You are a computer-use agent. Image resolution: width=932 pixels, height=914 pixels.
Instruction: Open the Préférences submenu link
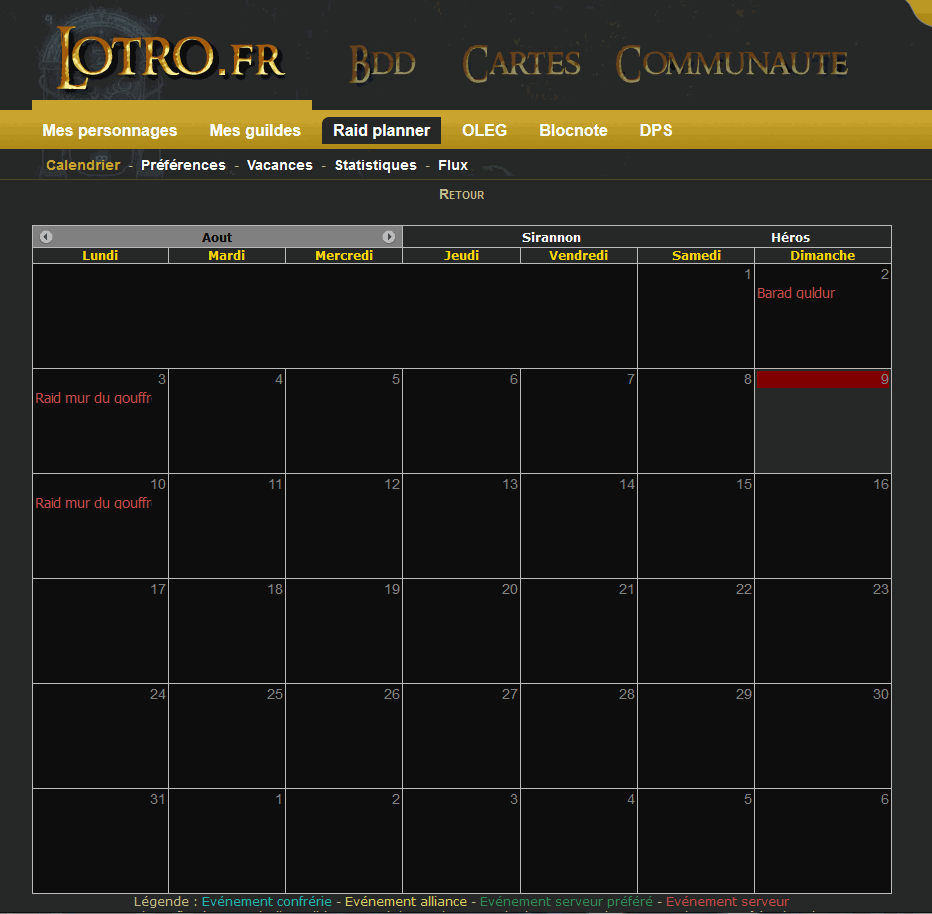[x=183, y=165]
